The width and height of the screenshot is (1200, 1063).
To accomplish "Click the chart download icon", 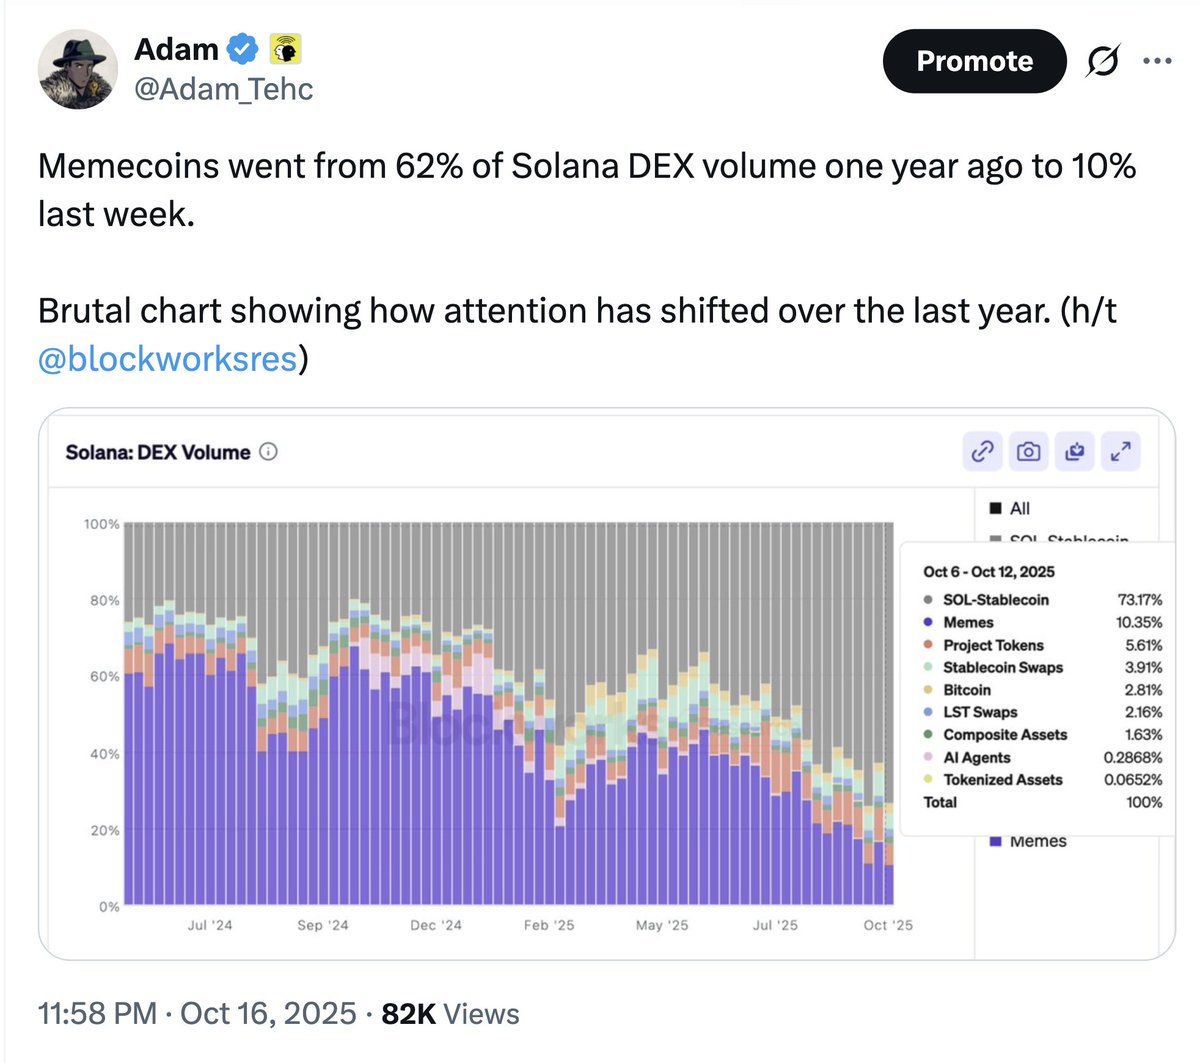I will pos(1075,452).
